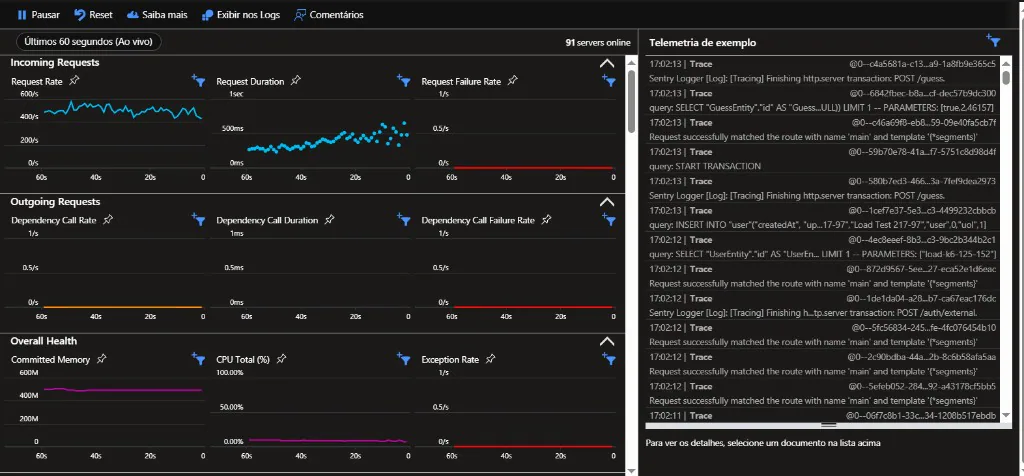The width and height of the screenshot is (1024, 476).
Task: Select trace with ID ending 2b-8c6b58afa5aa
Action: pos(822,364)
